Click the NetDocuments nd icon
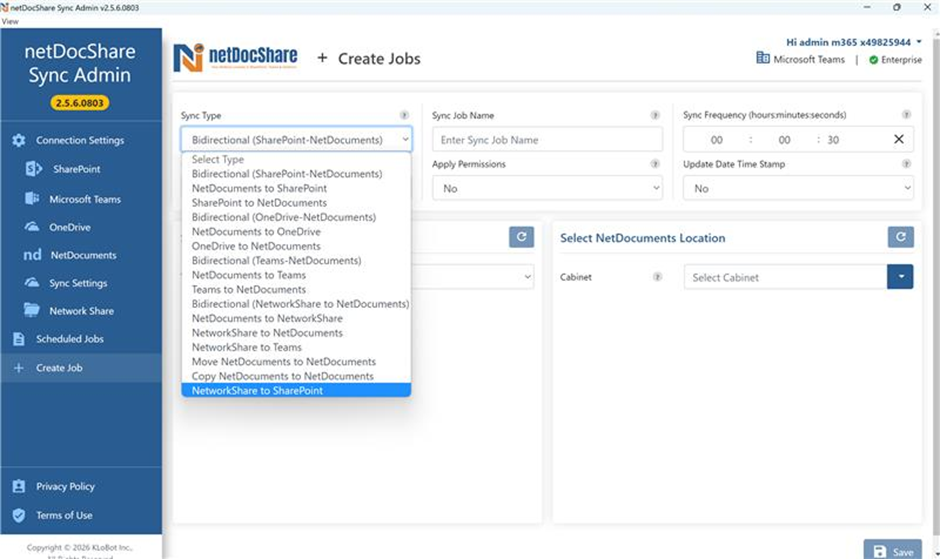The height and width of the screenshot is (559, 940). point(32,255)
